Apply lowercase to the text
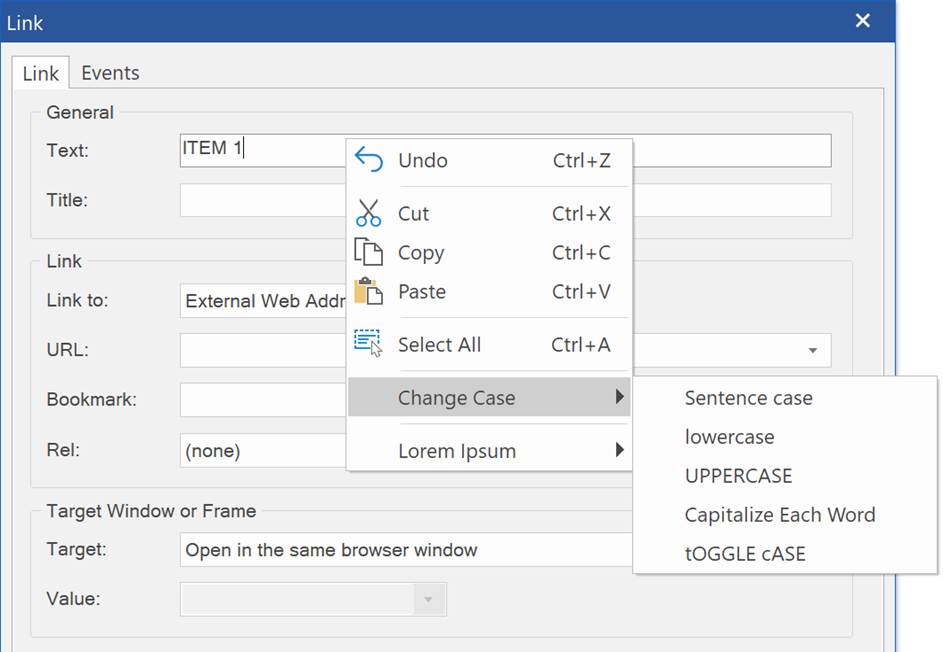Image resolution: width=943 pixels, height=652 pixels. [x=729, y=437]
